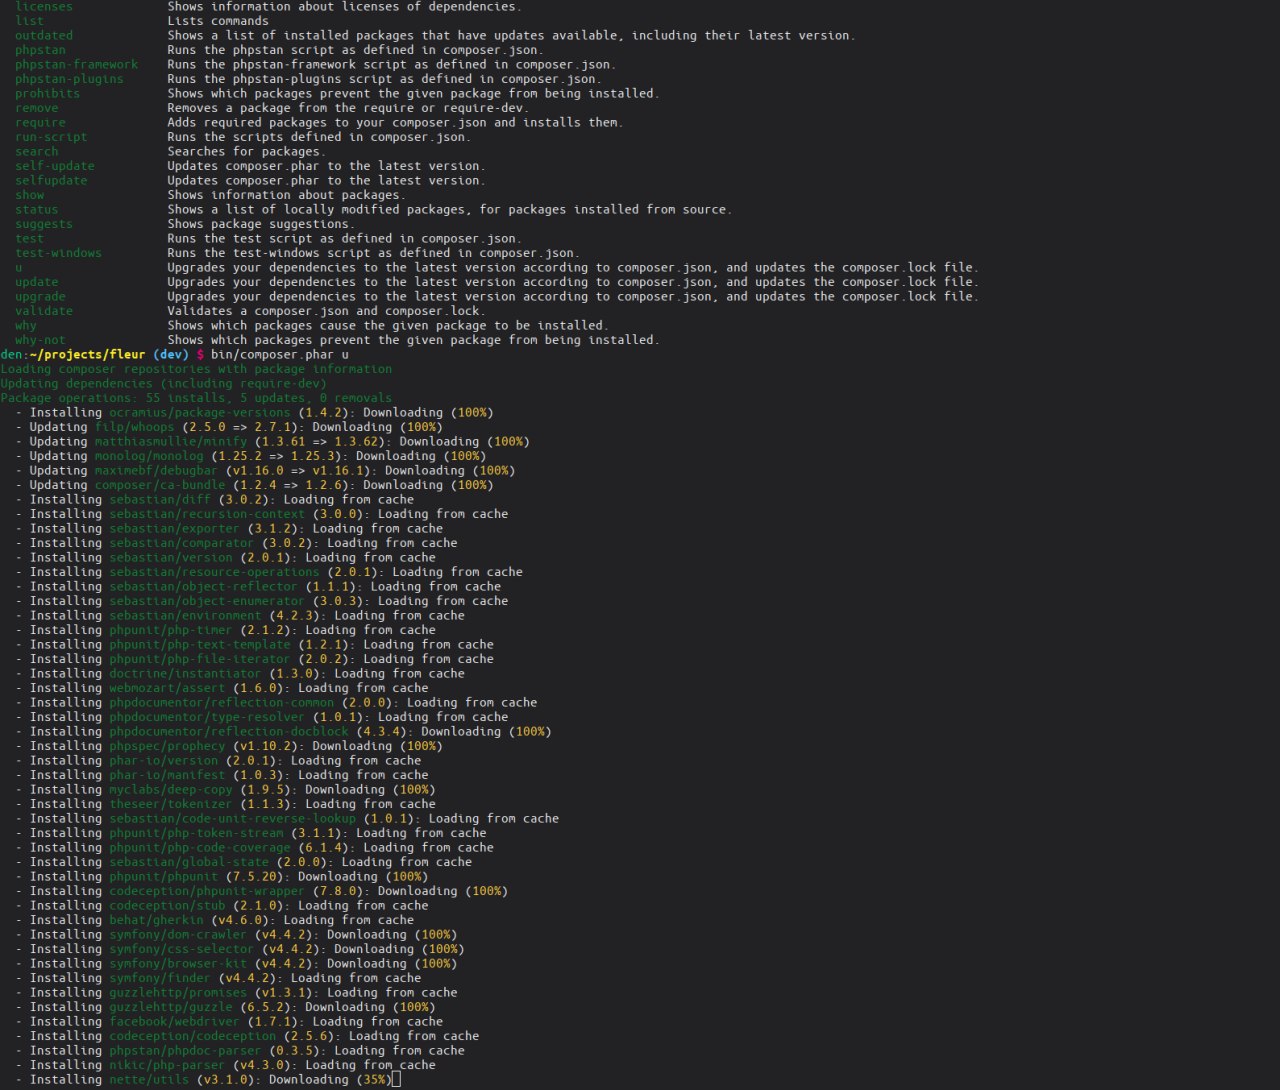
Task: Click package name 'codeception/phpunit-wrapper'
Action: click(x=207, y=891)
